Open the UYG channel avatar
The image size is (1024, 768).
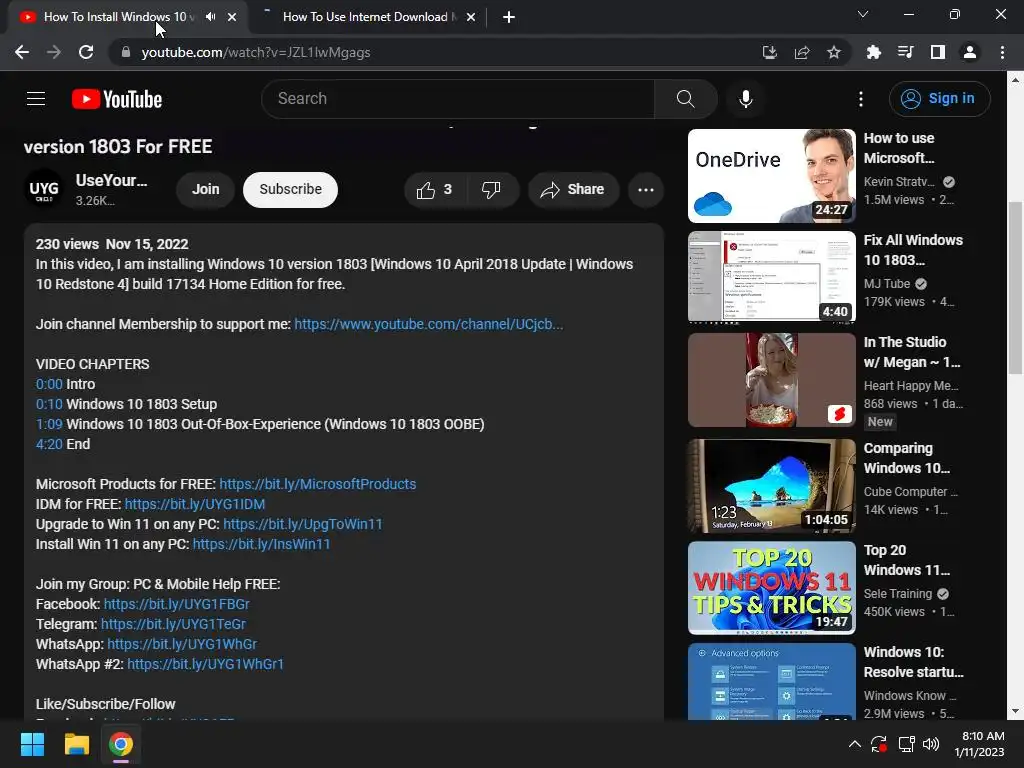tap(44, 189)
